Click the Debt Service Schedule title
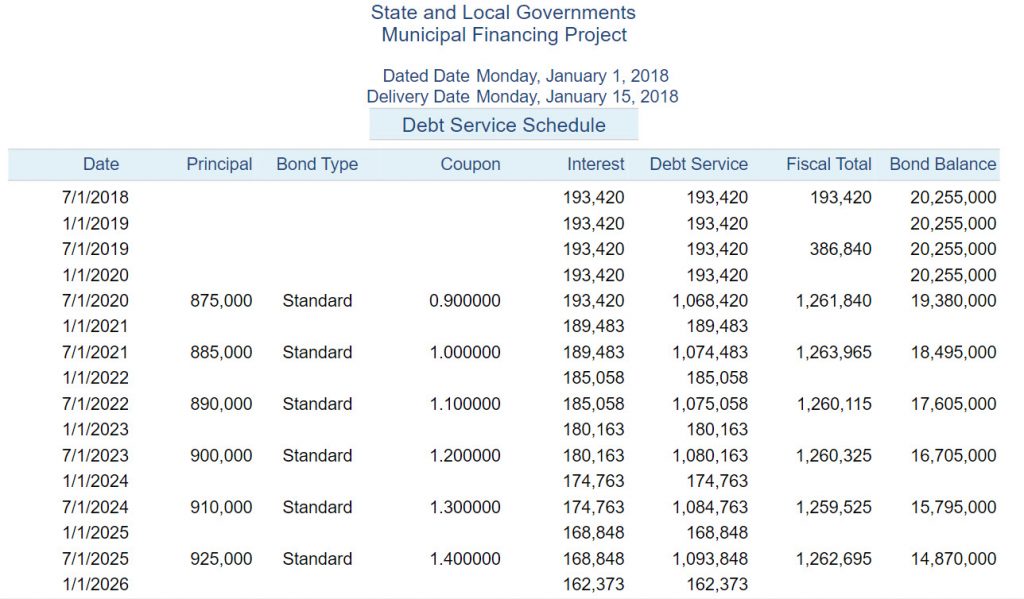This screenshot has width=1024, height=599. click(x=504, y=125)
